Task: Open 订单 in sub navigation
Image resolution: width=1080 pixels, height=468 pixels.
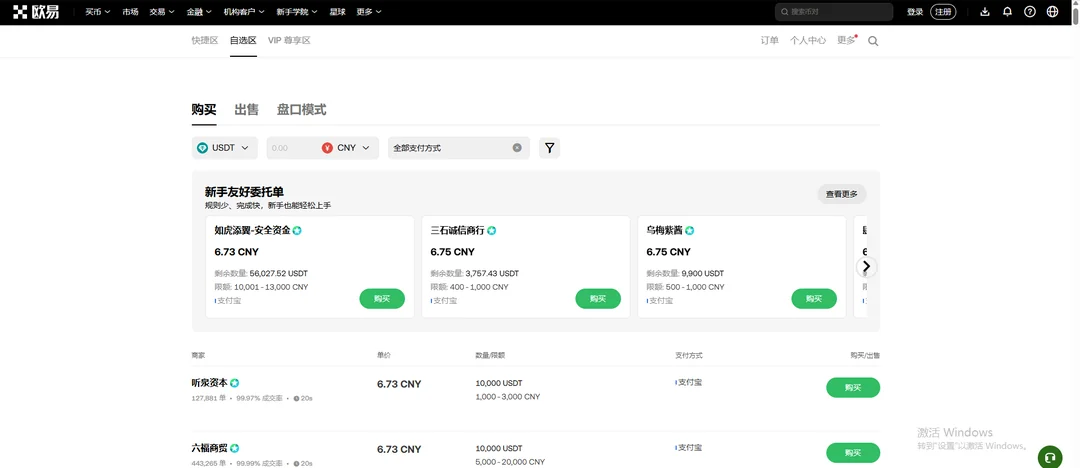Action: (x=769, y=41)
